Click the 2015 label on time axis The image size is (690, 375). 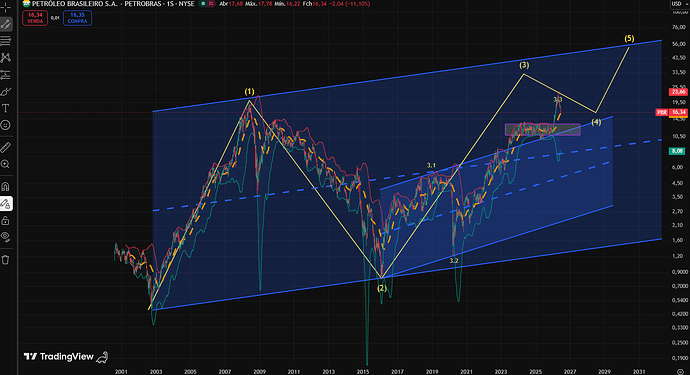coord(363,371)
